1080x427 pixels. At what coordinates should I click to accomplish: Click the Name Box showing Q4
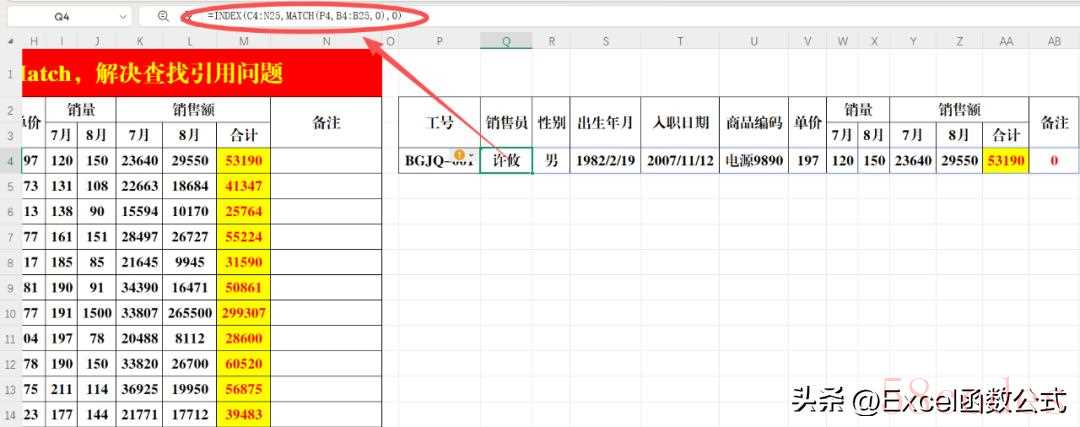63,17
